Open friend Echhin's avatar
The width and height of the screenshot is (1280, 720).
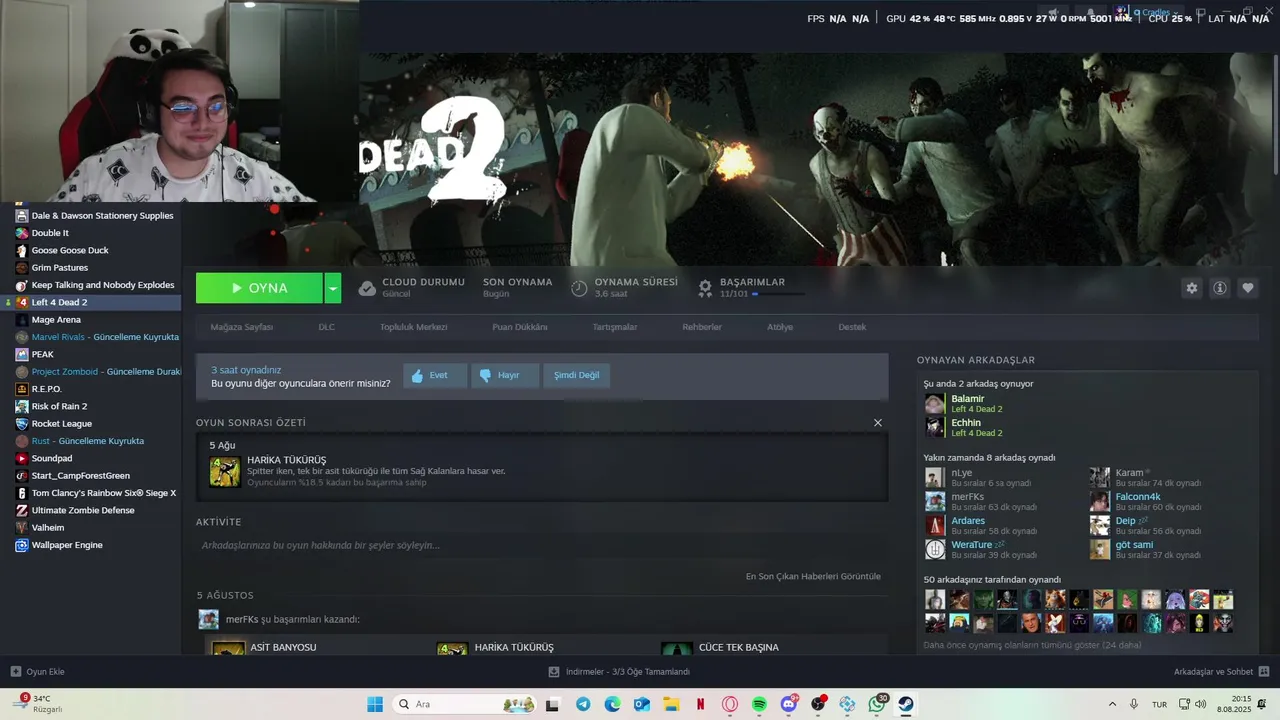934,428
